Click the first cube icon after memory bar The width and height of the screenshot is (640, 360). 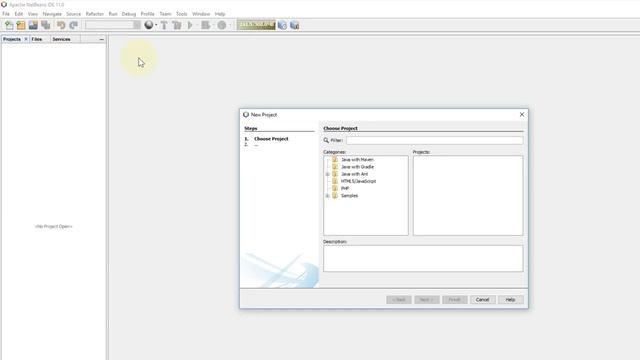pyautogui.click(x=282, y=25)
